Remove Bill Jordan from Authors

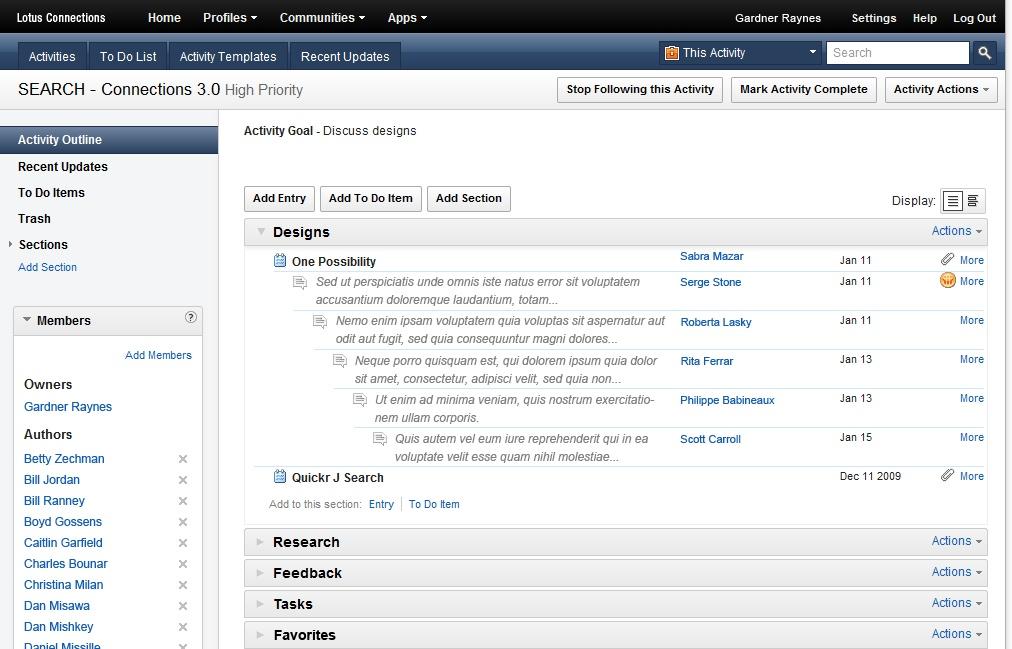coord(183,480)
